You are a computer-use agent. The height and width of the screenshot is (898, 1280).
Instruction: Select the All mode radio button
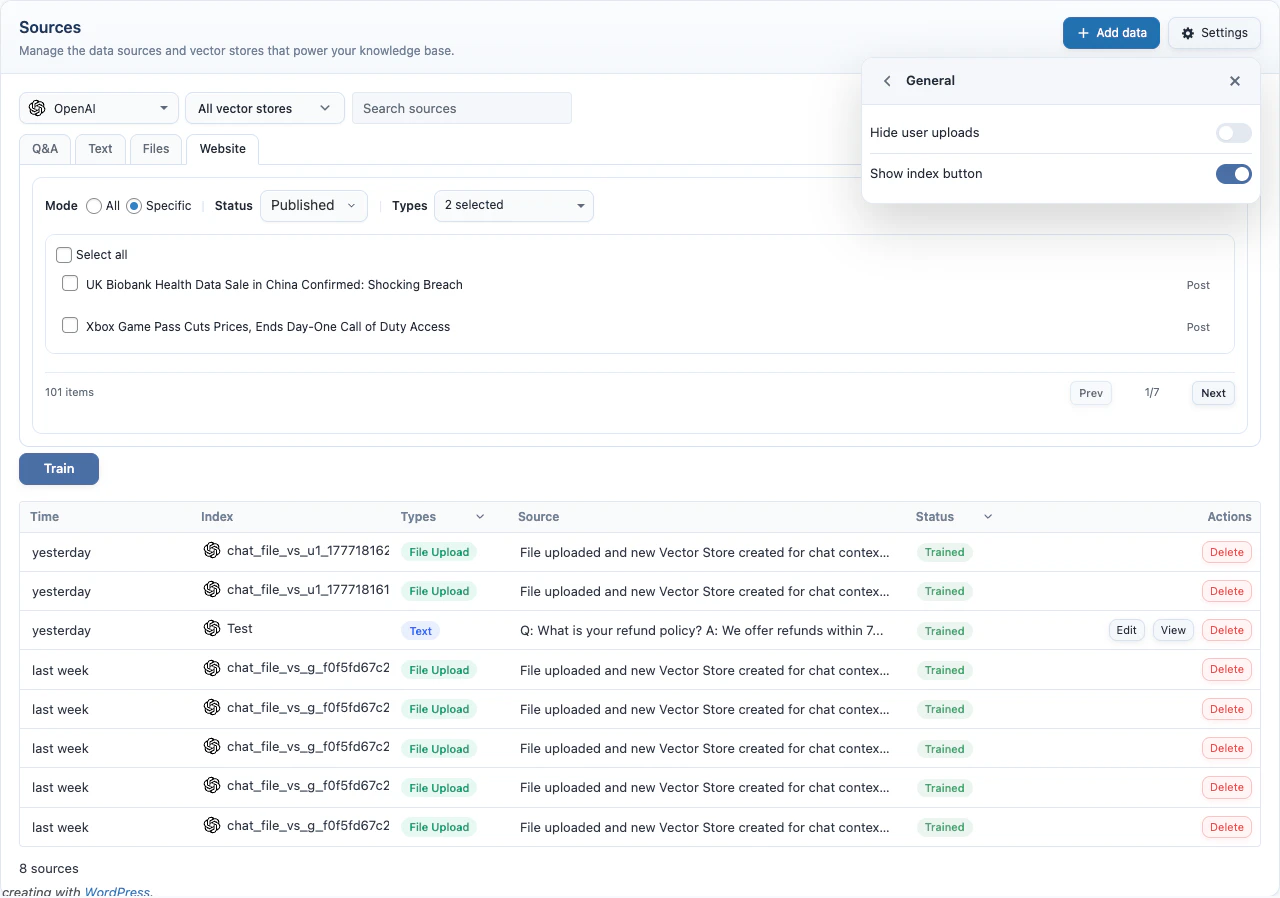(95, 206)
